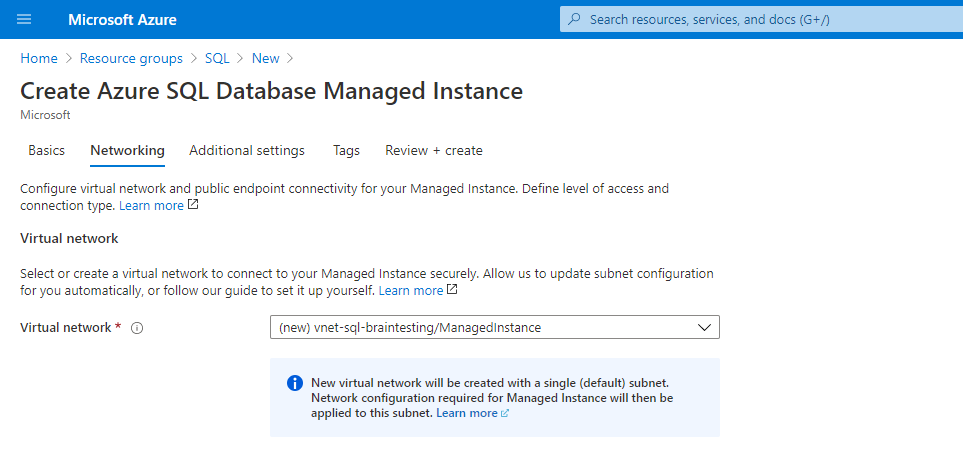Open the Review + create tab
The height and width of the screenshot is (473, 963).
pyautogui.click(x=434, y=150)
